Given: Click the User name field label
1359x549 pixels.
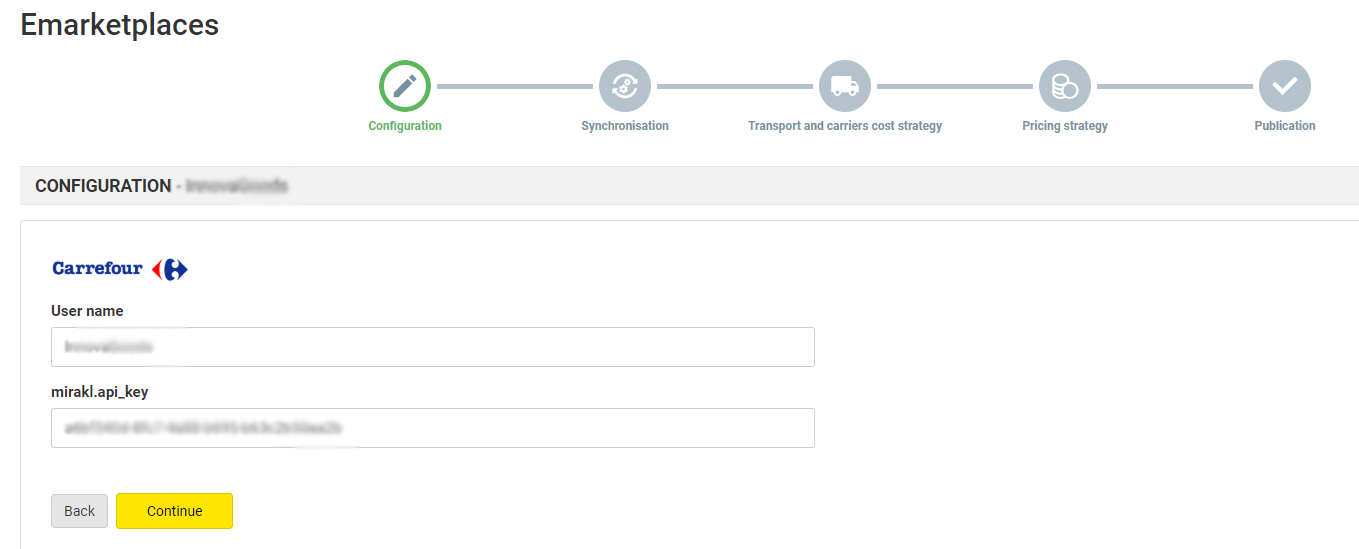Looking at the screenshot, I should coord(87,311).
